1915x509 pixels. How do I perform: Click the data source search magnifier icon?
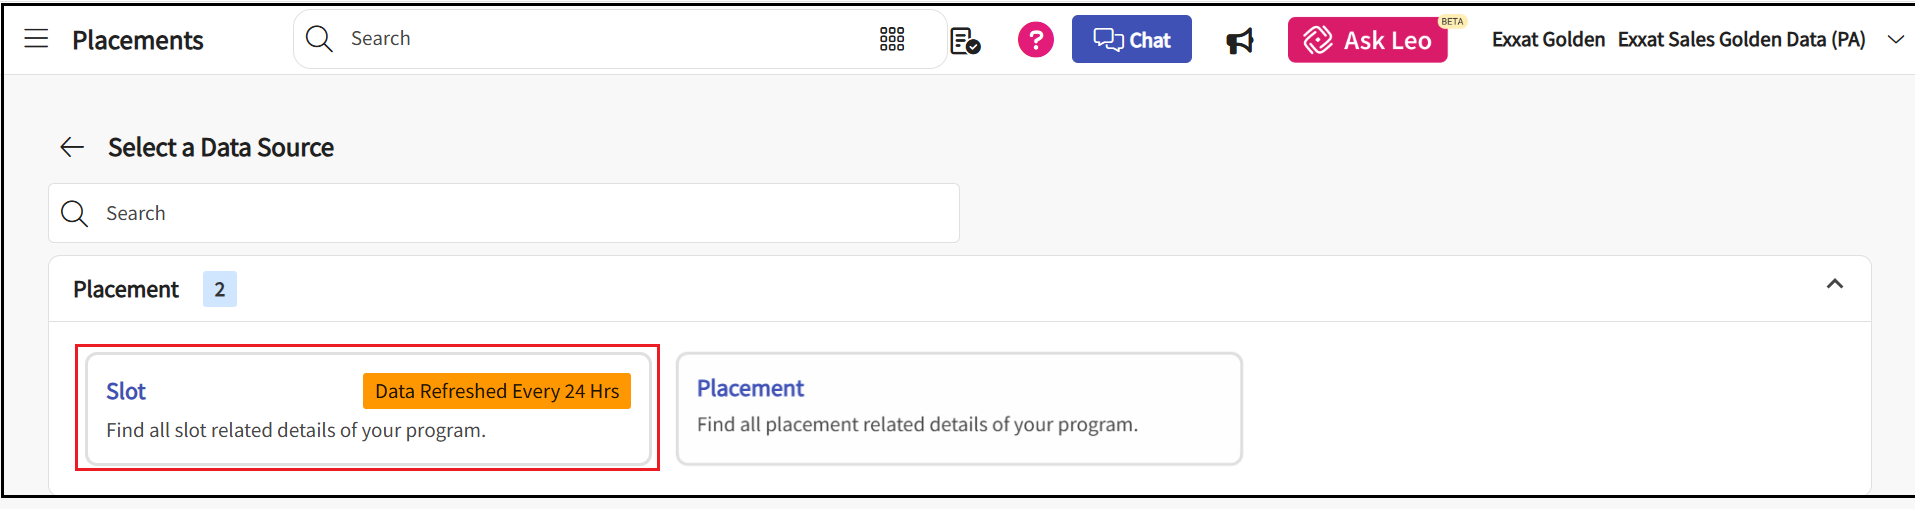pyautogui.click(x=75, y=213)
